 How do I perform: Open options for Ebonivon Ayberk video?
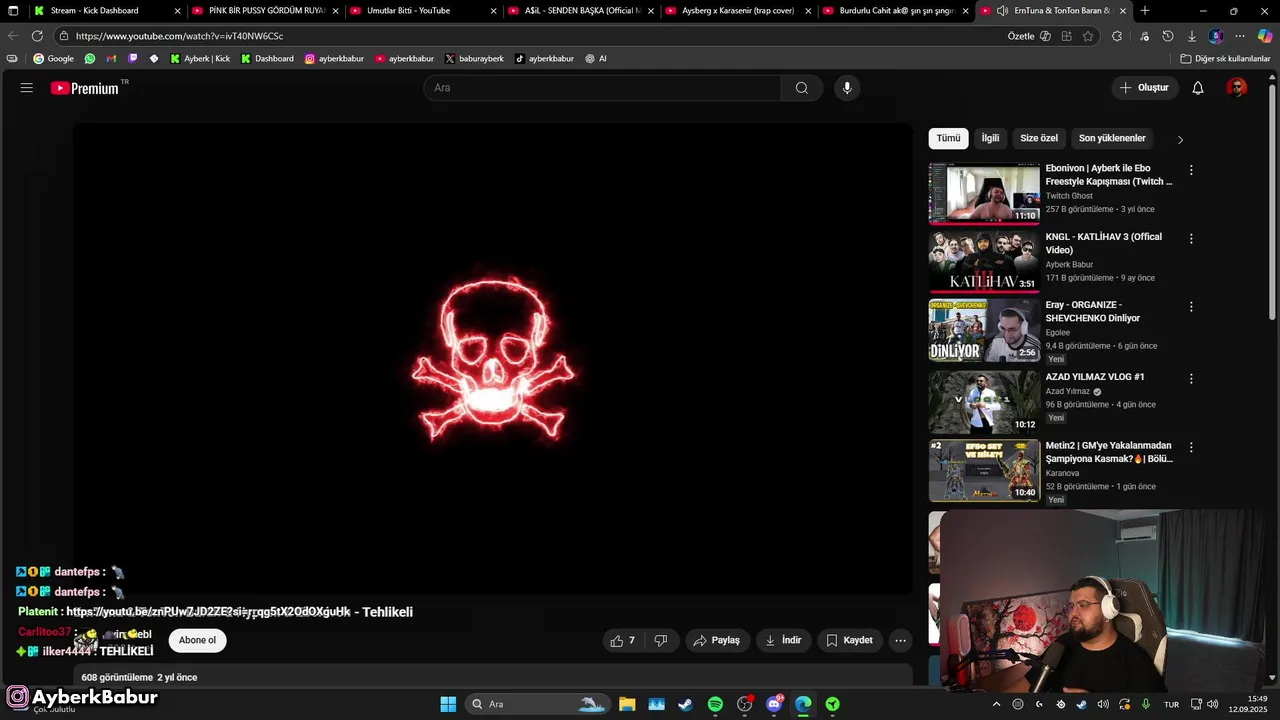click(x=1191, y=170)
